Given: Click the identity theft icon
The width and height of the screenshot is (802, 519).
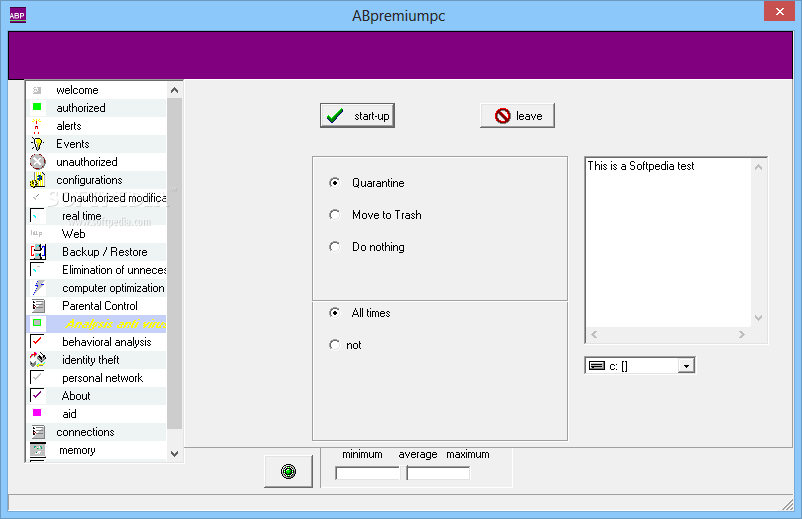Looking at the screenshot, I should click(38, 359).
